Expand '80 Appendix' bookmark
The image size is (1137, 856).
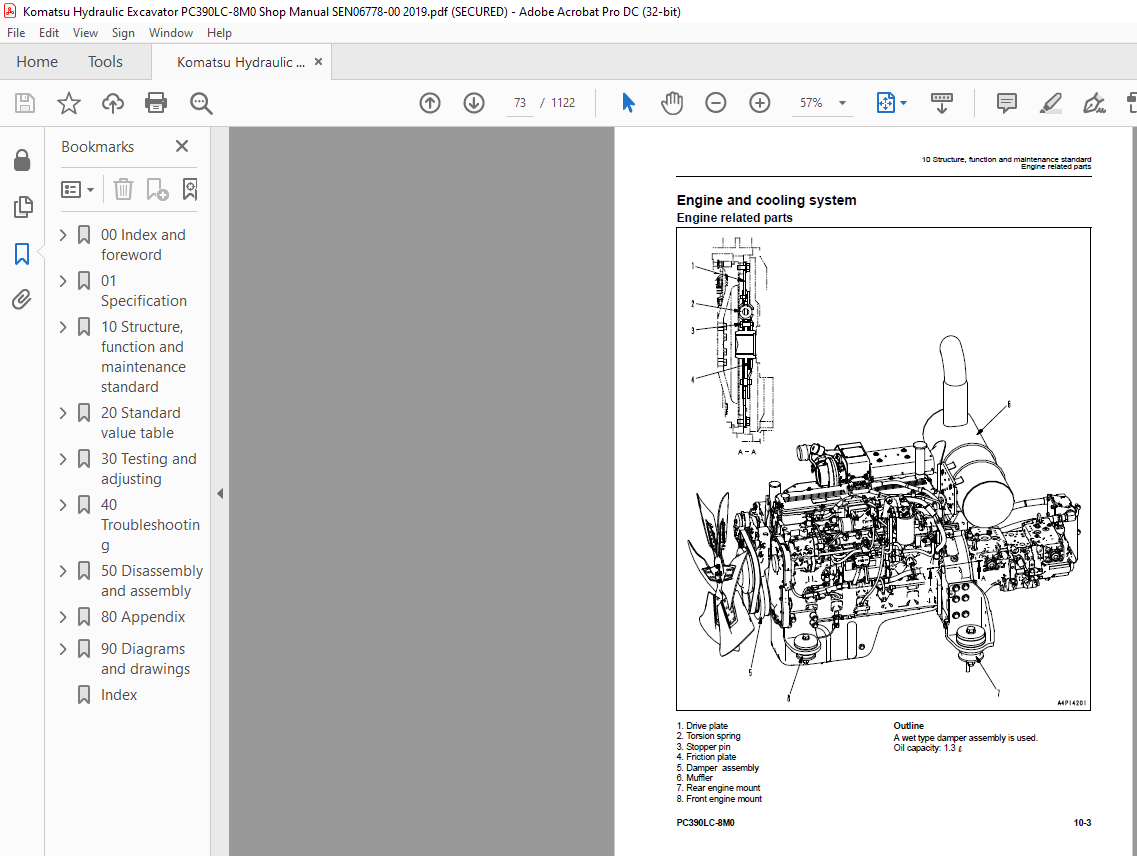click(x=63, y=617)
